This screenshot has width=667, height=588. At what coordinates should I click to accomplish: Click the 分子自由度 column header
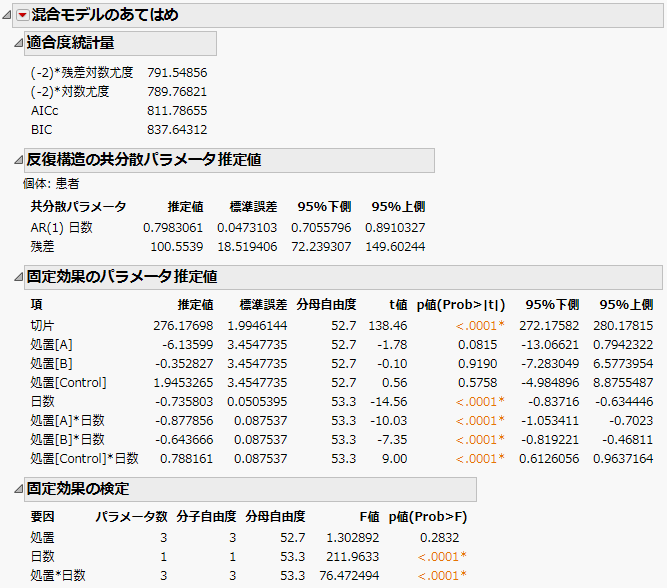[x=206, y=517]
